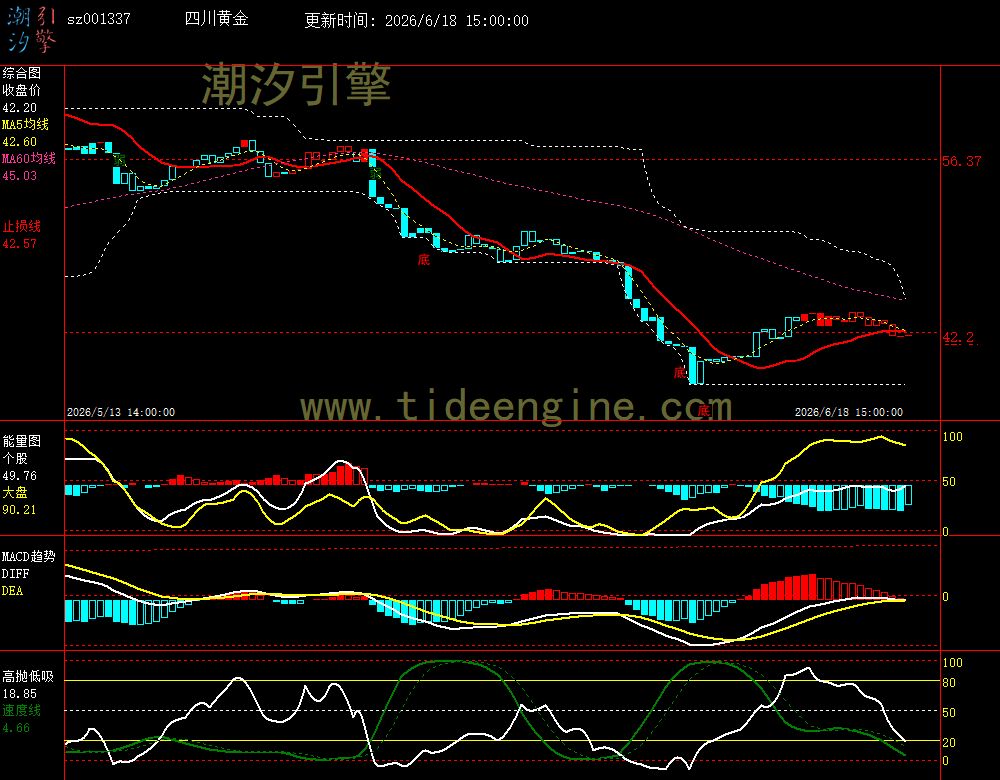Screen dimensions: 1000x780
Task: Click the 个股 energy value 49.76
Action: click(20, 476)
